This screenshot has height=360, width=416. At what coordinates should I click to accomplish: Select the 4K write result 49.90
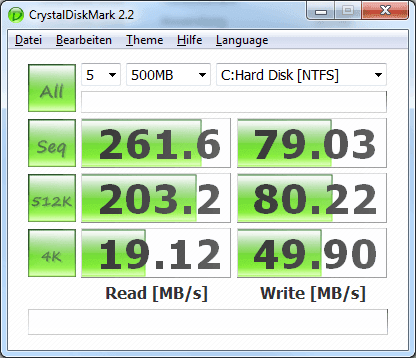pos(312,253)
